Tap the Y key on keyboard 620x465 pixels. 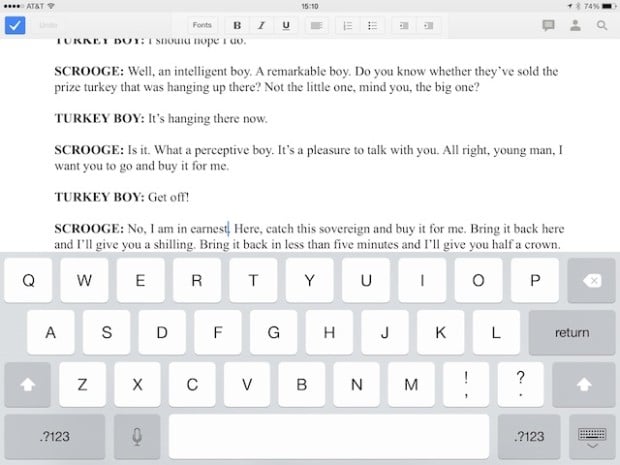click(310, 281)
